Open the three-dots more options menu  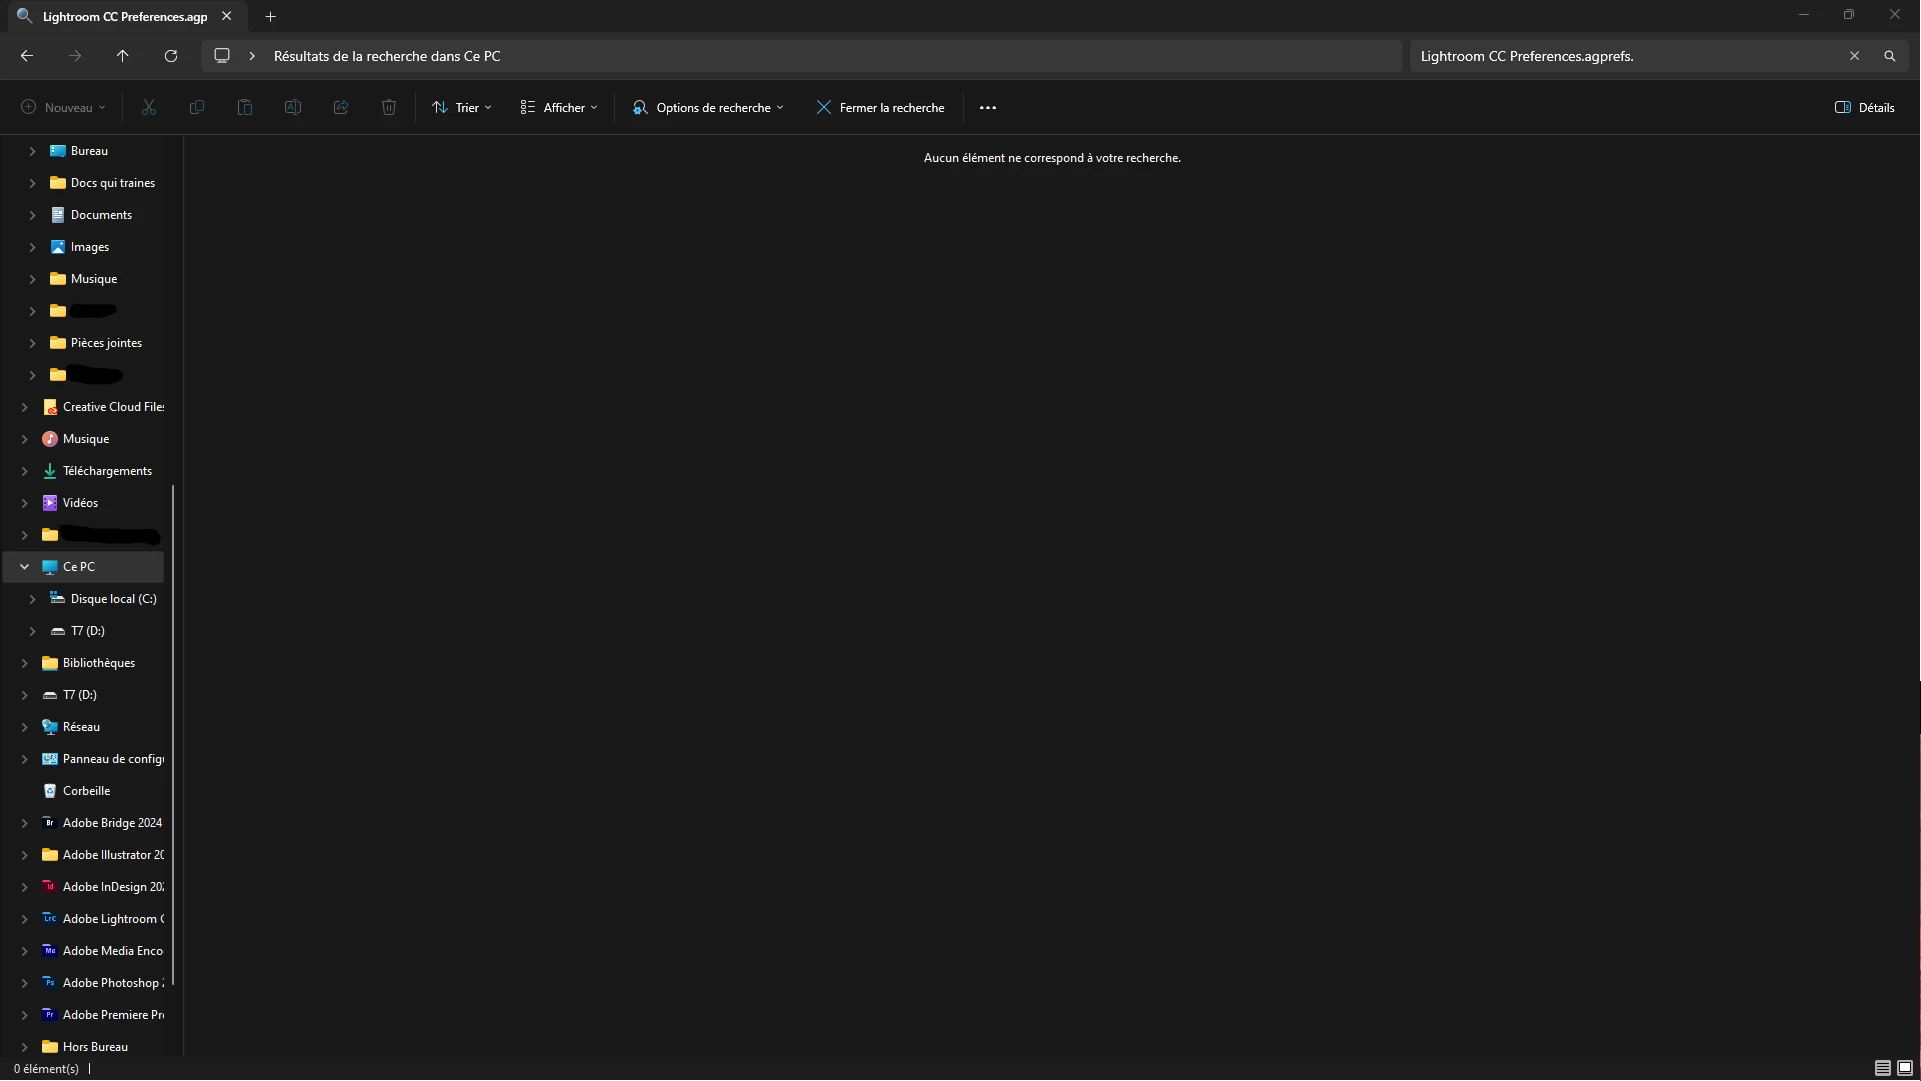click(988, 108)
